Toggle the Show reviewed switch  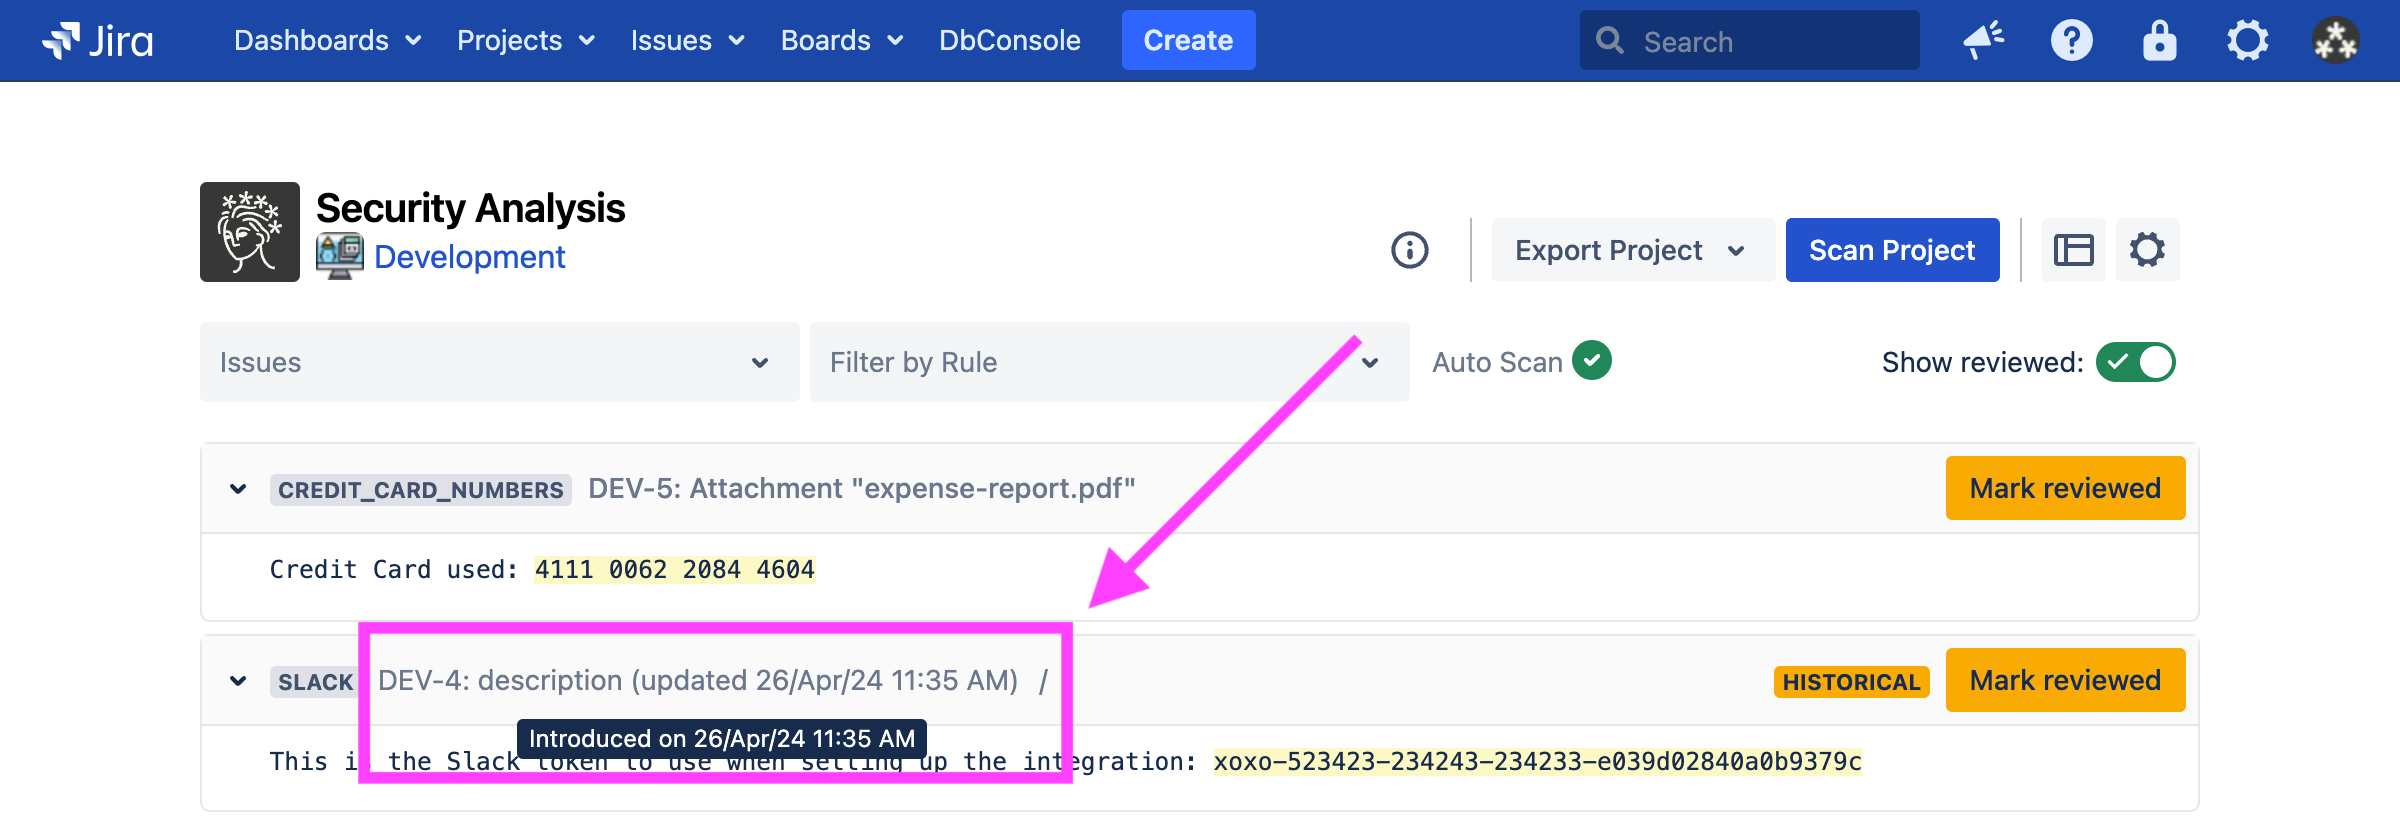pyautogui.click(x=2135, y=362)
